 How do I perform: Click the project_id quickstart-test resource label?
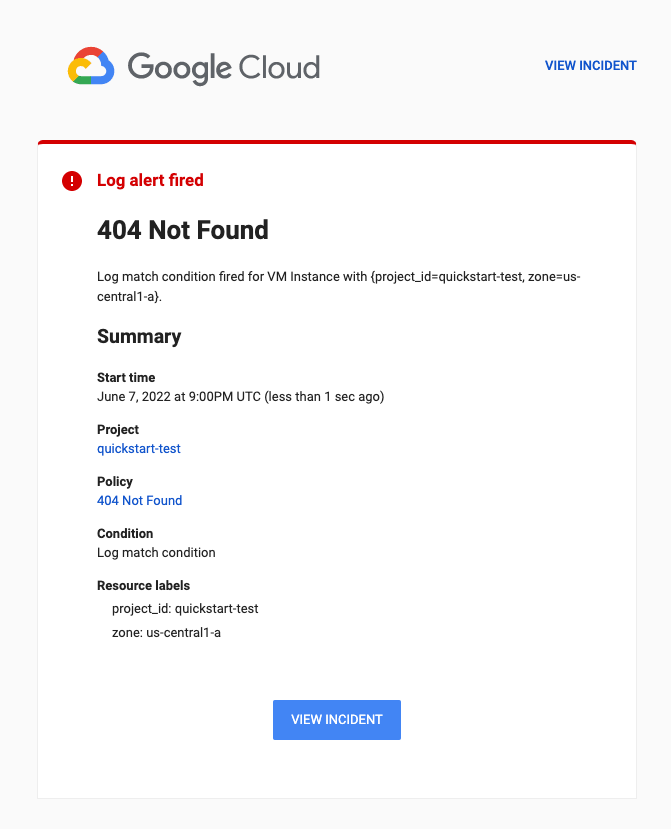click(185, 608)
